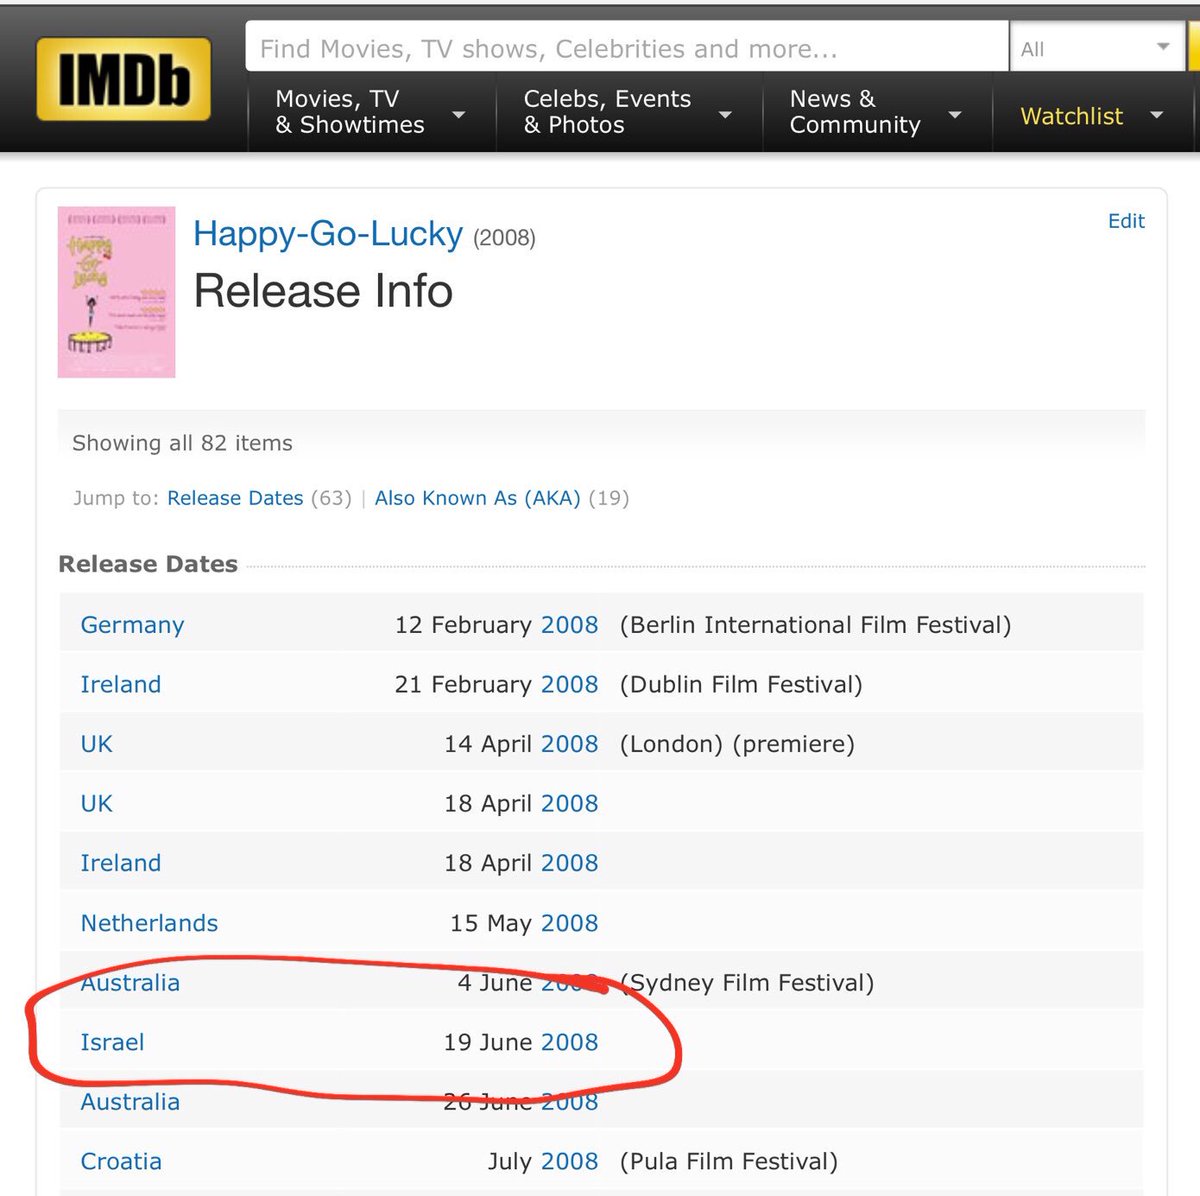
Task: Click '(Pula Film Festival)' text
Action: (x=729, y=1161)
